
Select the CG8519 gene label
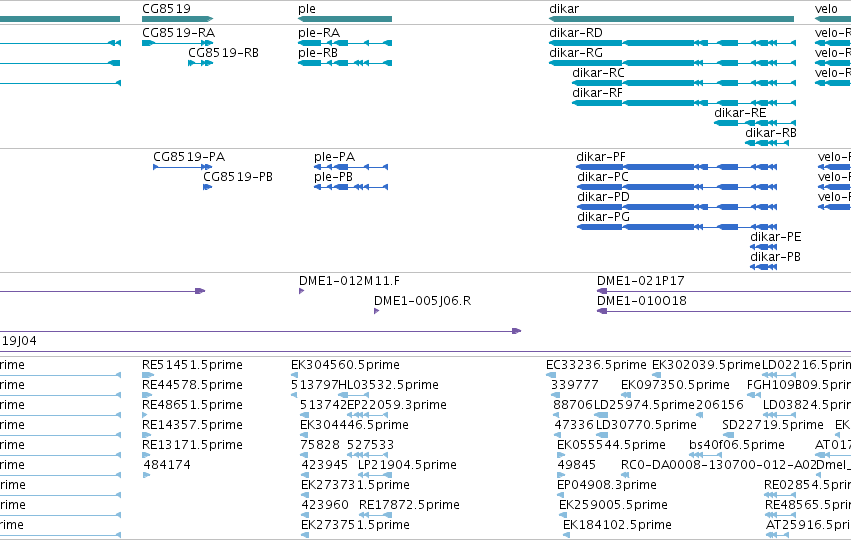(166, 9)
